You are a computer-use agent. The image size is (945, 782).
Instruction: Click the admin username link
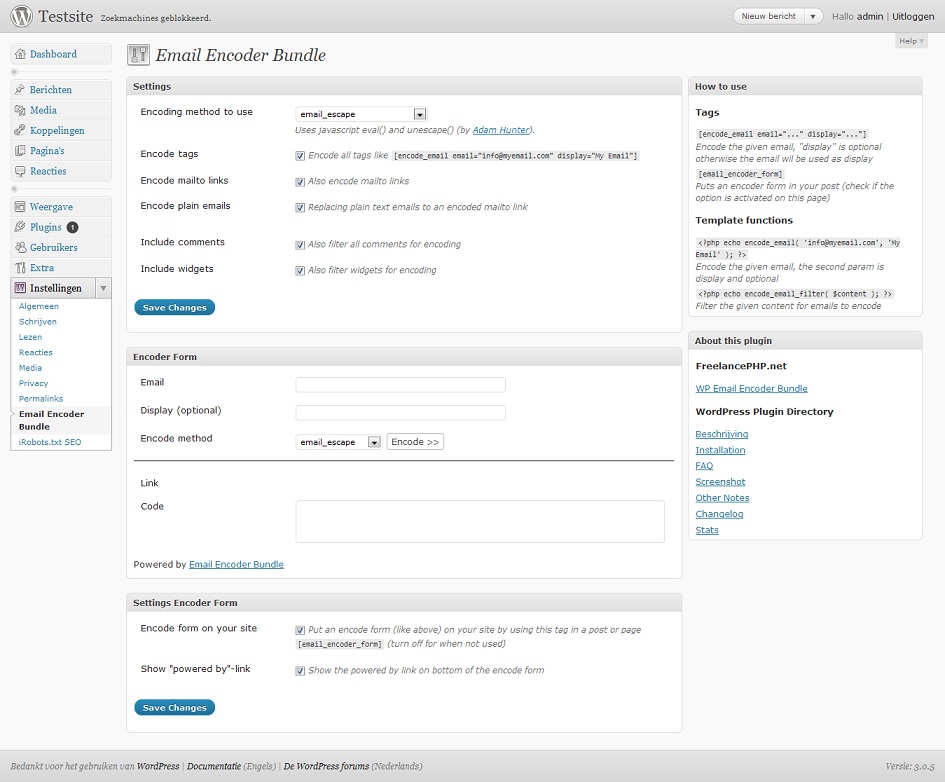[x=870, y=16]
